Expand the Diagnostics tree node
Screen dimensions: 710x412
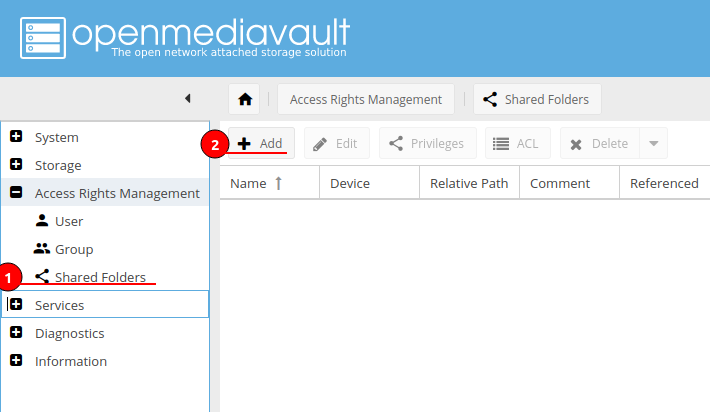pyautogui.click(x=16, y=332)
